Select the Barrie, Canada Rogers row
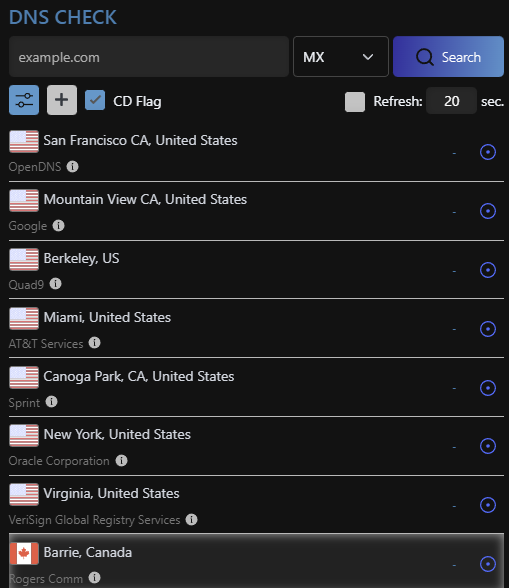 click(x=256, y=561)
